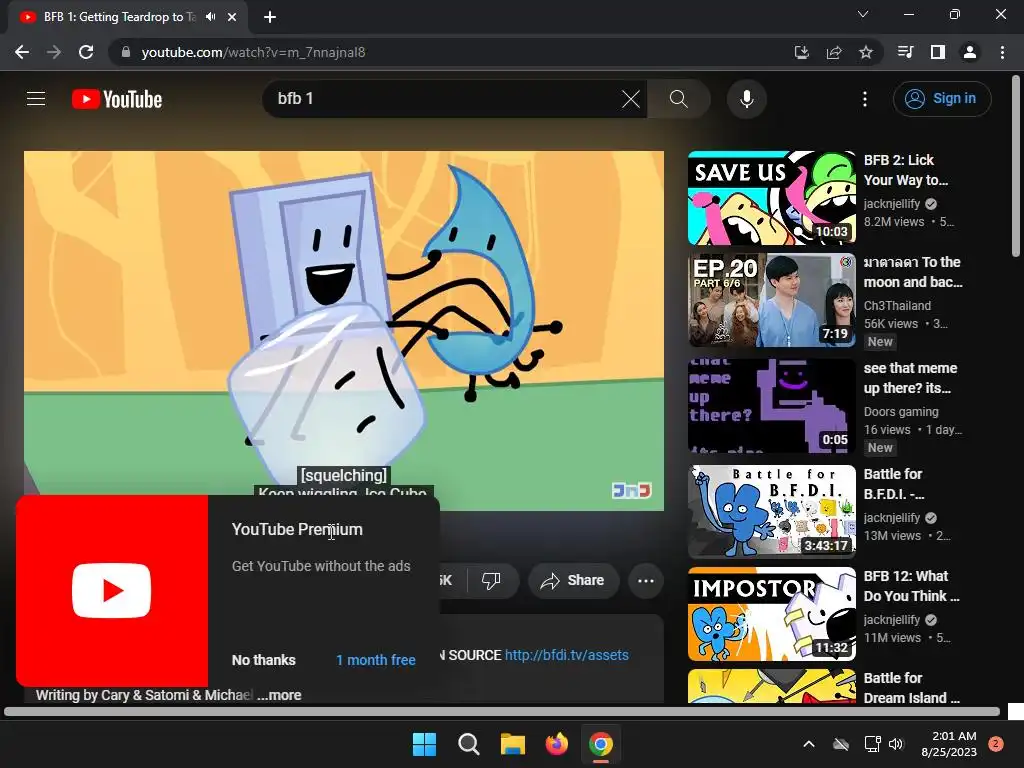
Task: Click the page's vertical scrollbar
Action: tap(1016, 167)
